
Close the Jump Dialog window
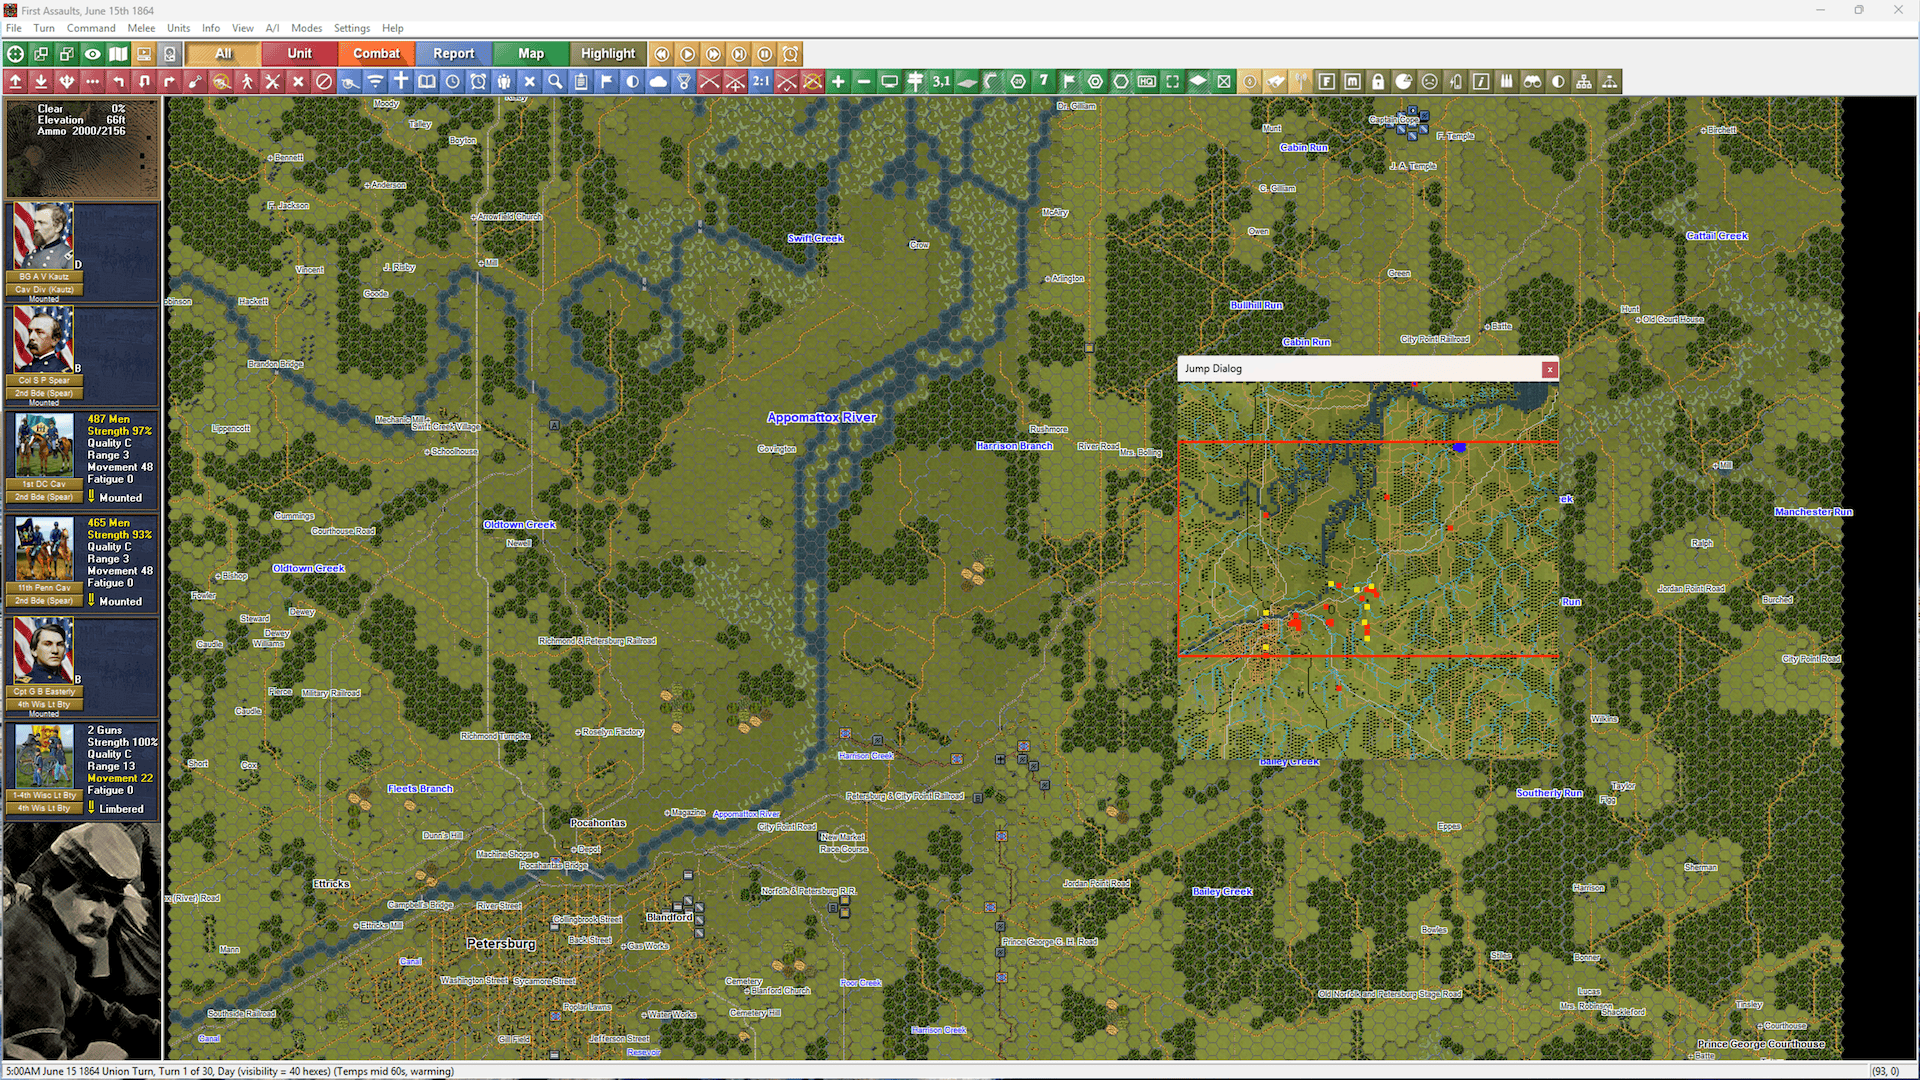[1549, 369]
